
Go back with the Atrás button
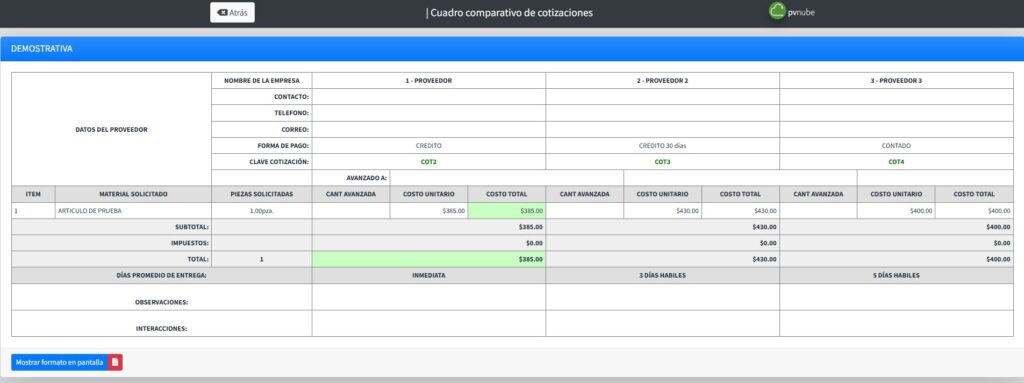[232, 12]
